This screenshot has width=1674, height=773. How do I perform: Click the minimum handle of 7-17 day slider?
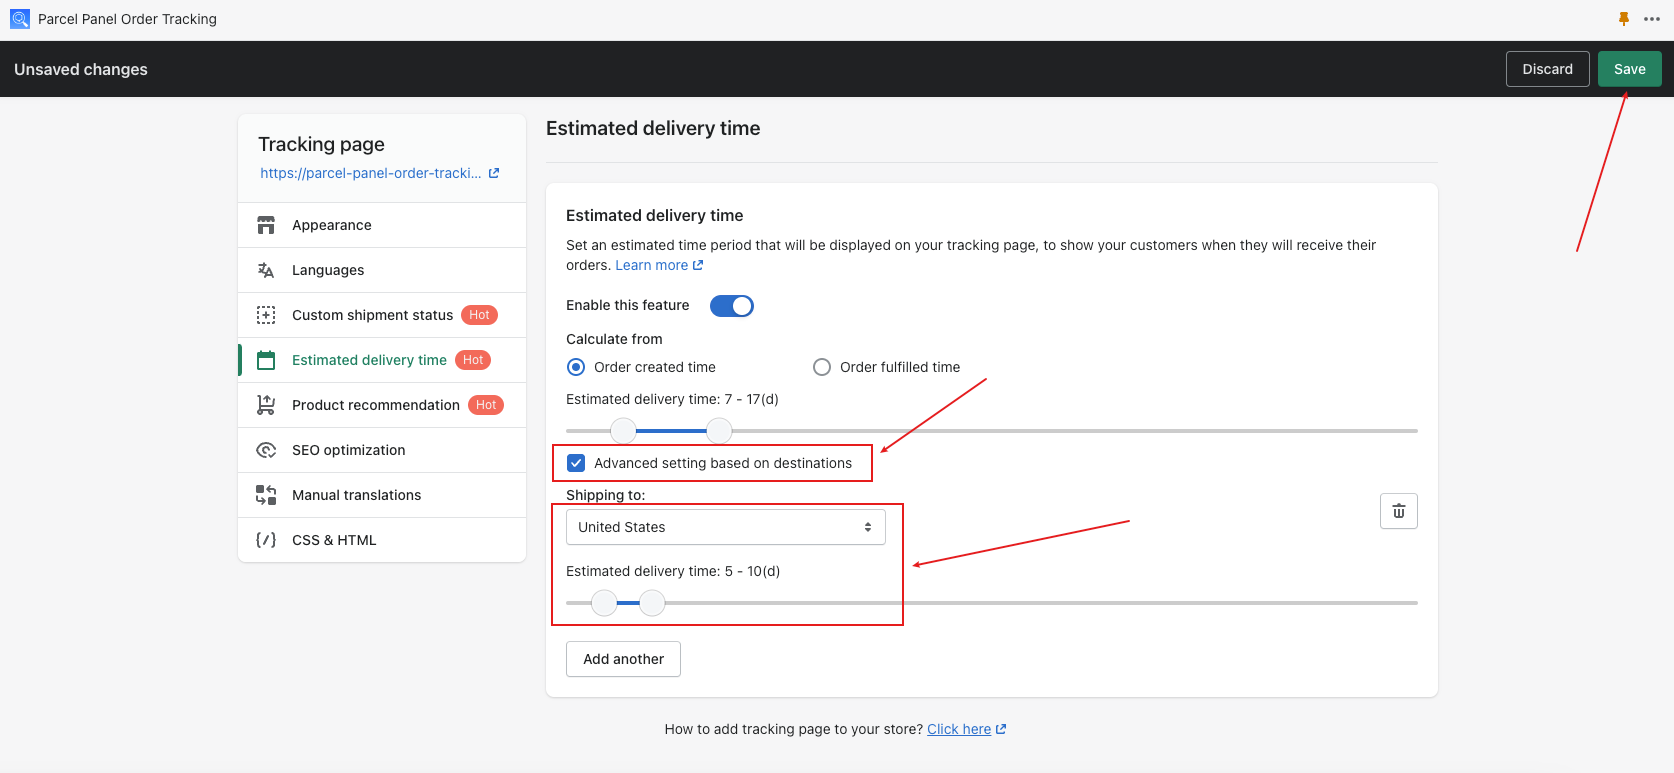coord(623,431)
